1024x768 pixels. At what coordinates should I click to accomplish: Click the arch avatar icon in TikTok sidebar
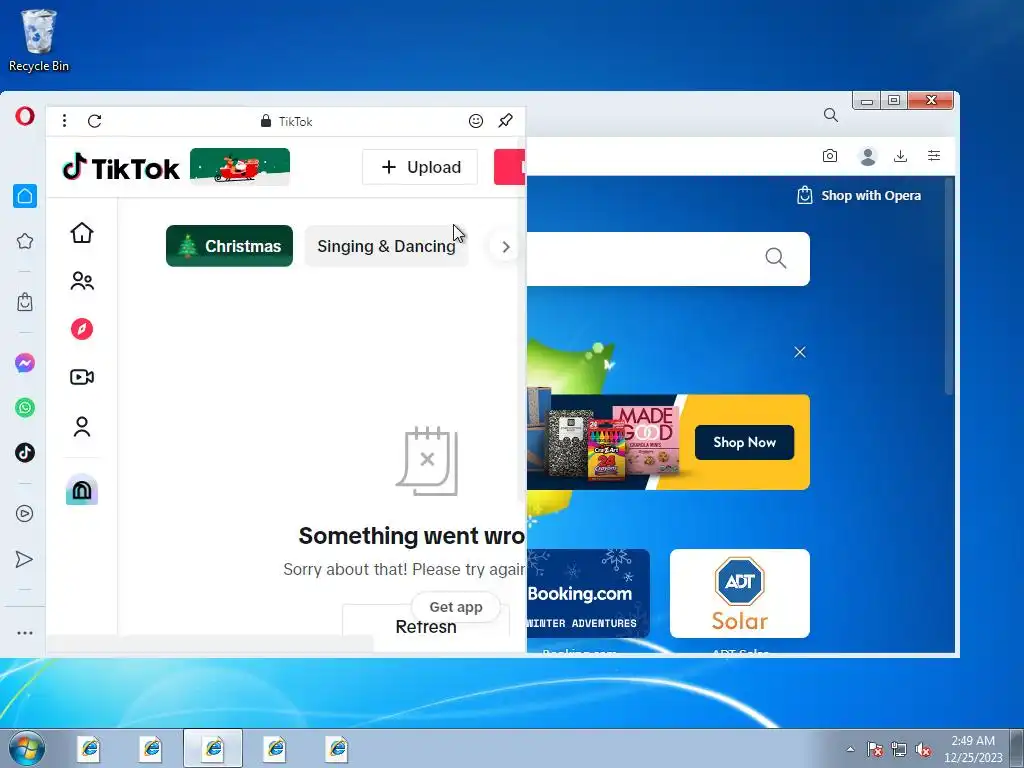point(82,489)
